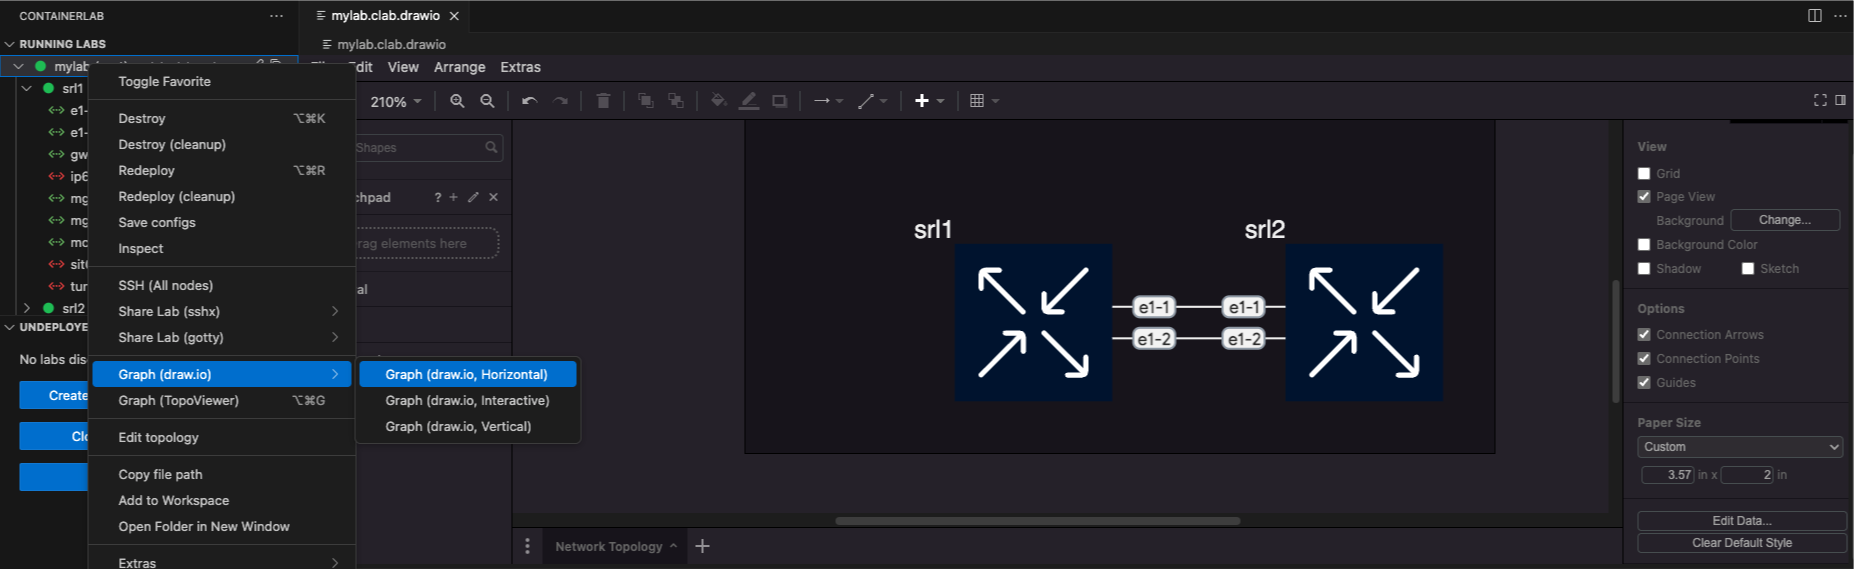This screenshot has height=569, width=1854.
Task: Choose Save configs in the context menu
Action: click(x=157, y=222)
